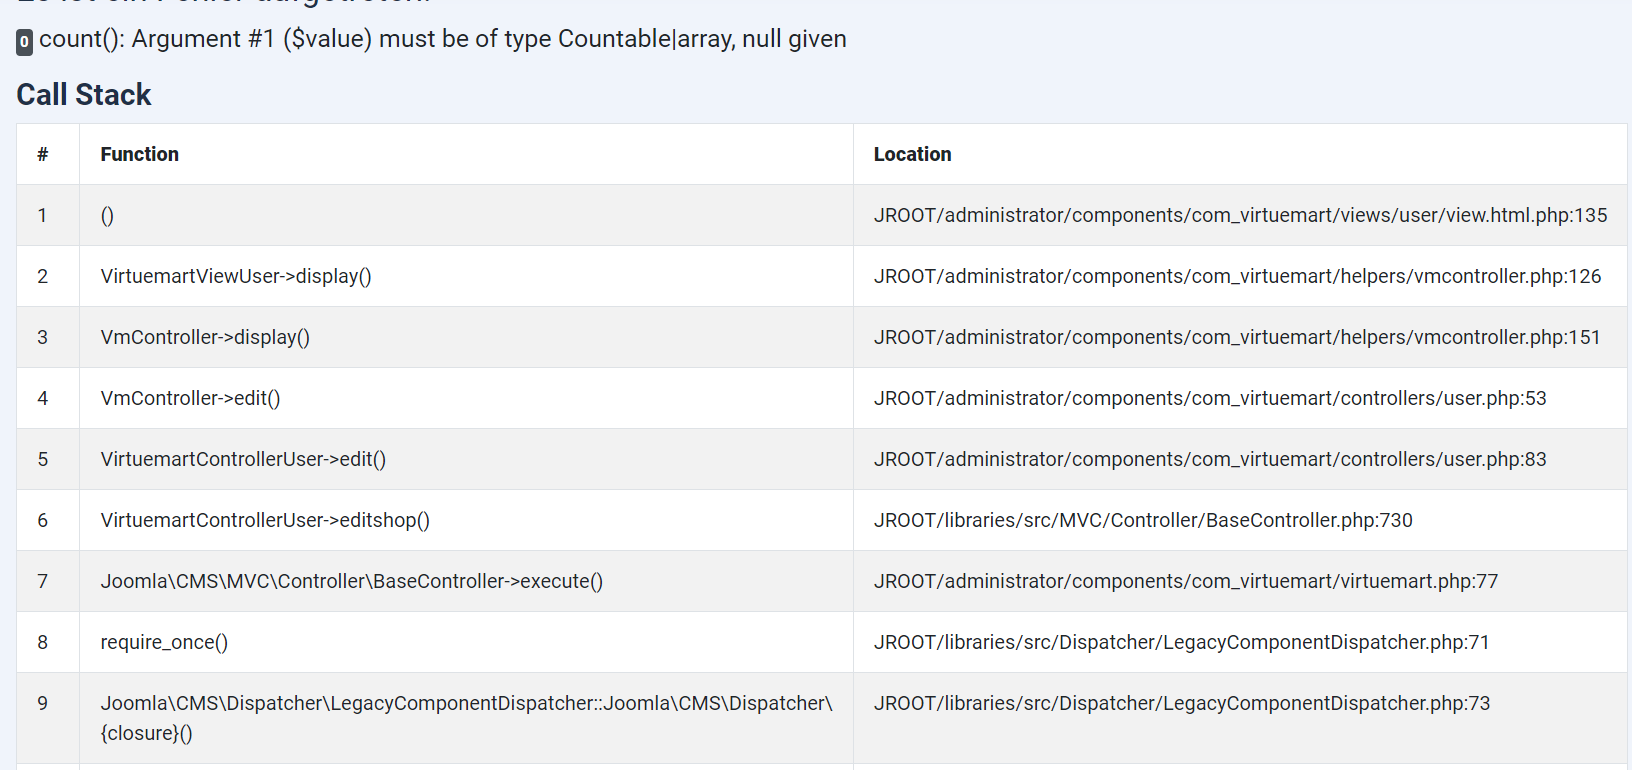Viewport: 1632px width, 770px height.
Task: Click the Function column header
Action: click(x=139, y=154)
